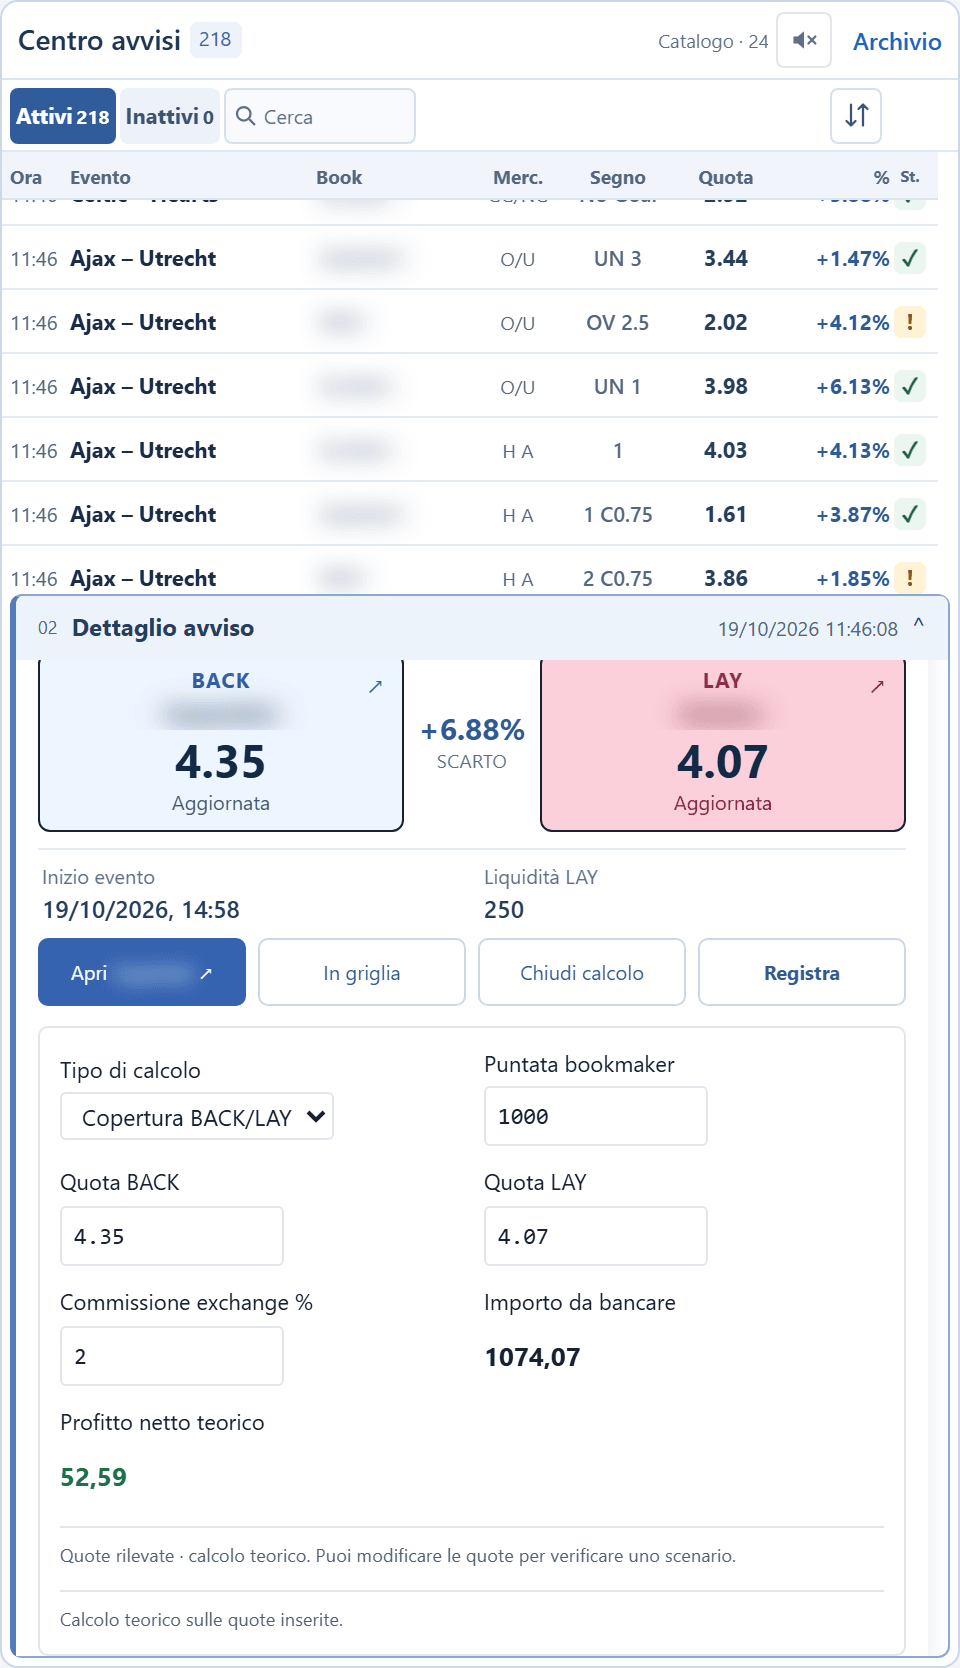The width and height of the screenshot is (960, 1668).
Task: Sort by the Segno column header
Action: point(618,177)
